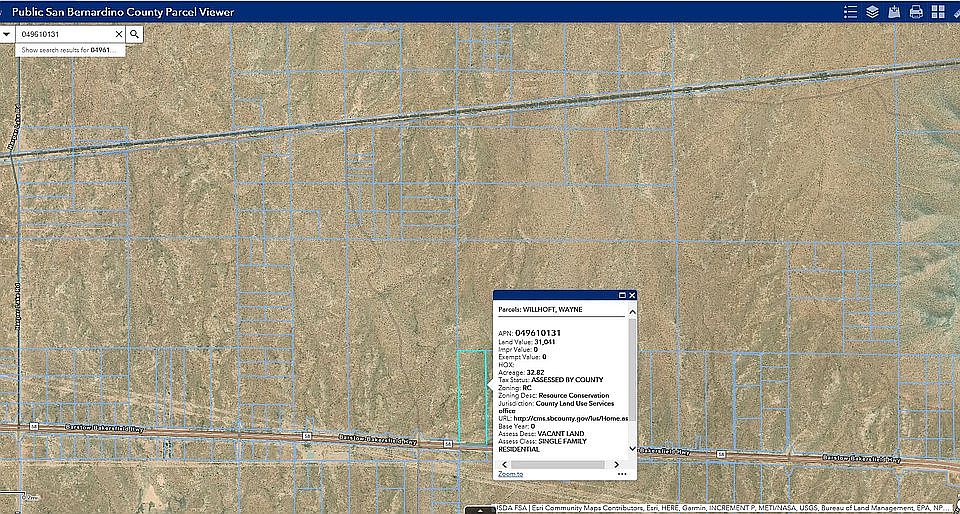Open the popup more options ellipsis

click(x=622, y=474)
